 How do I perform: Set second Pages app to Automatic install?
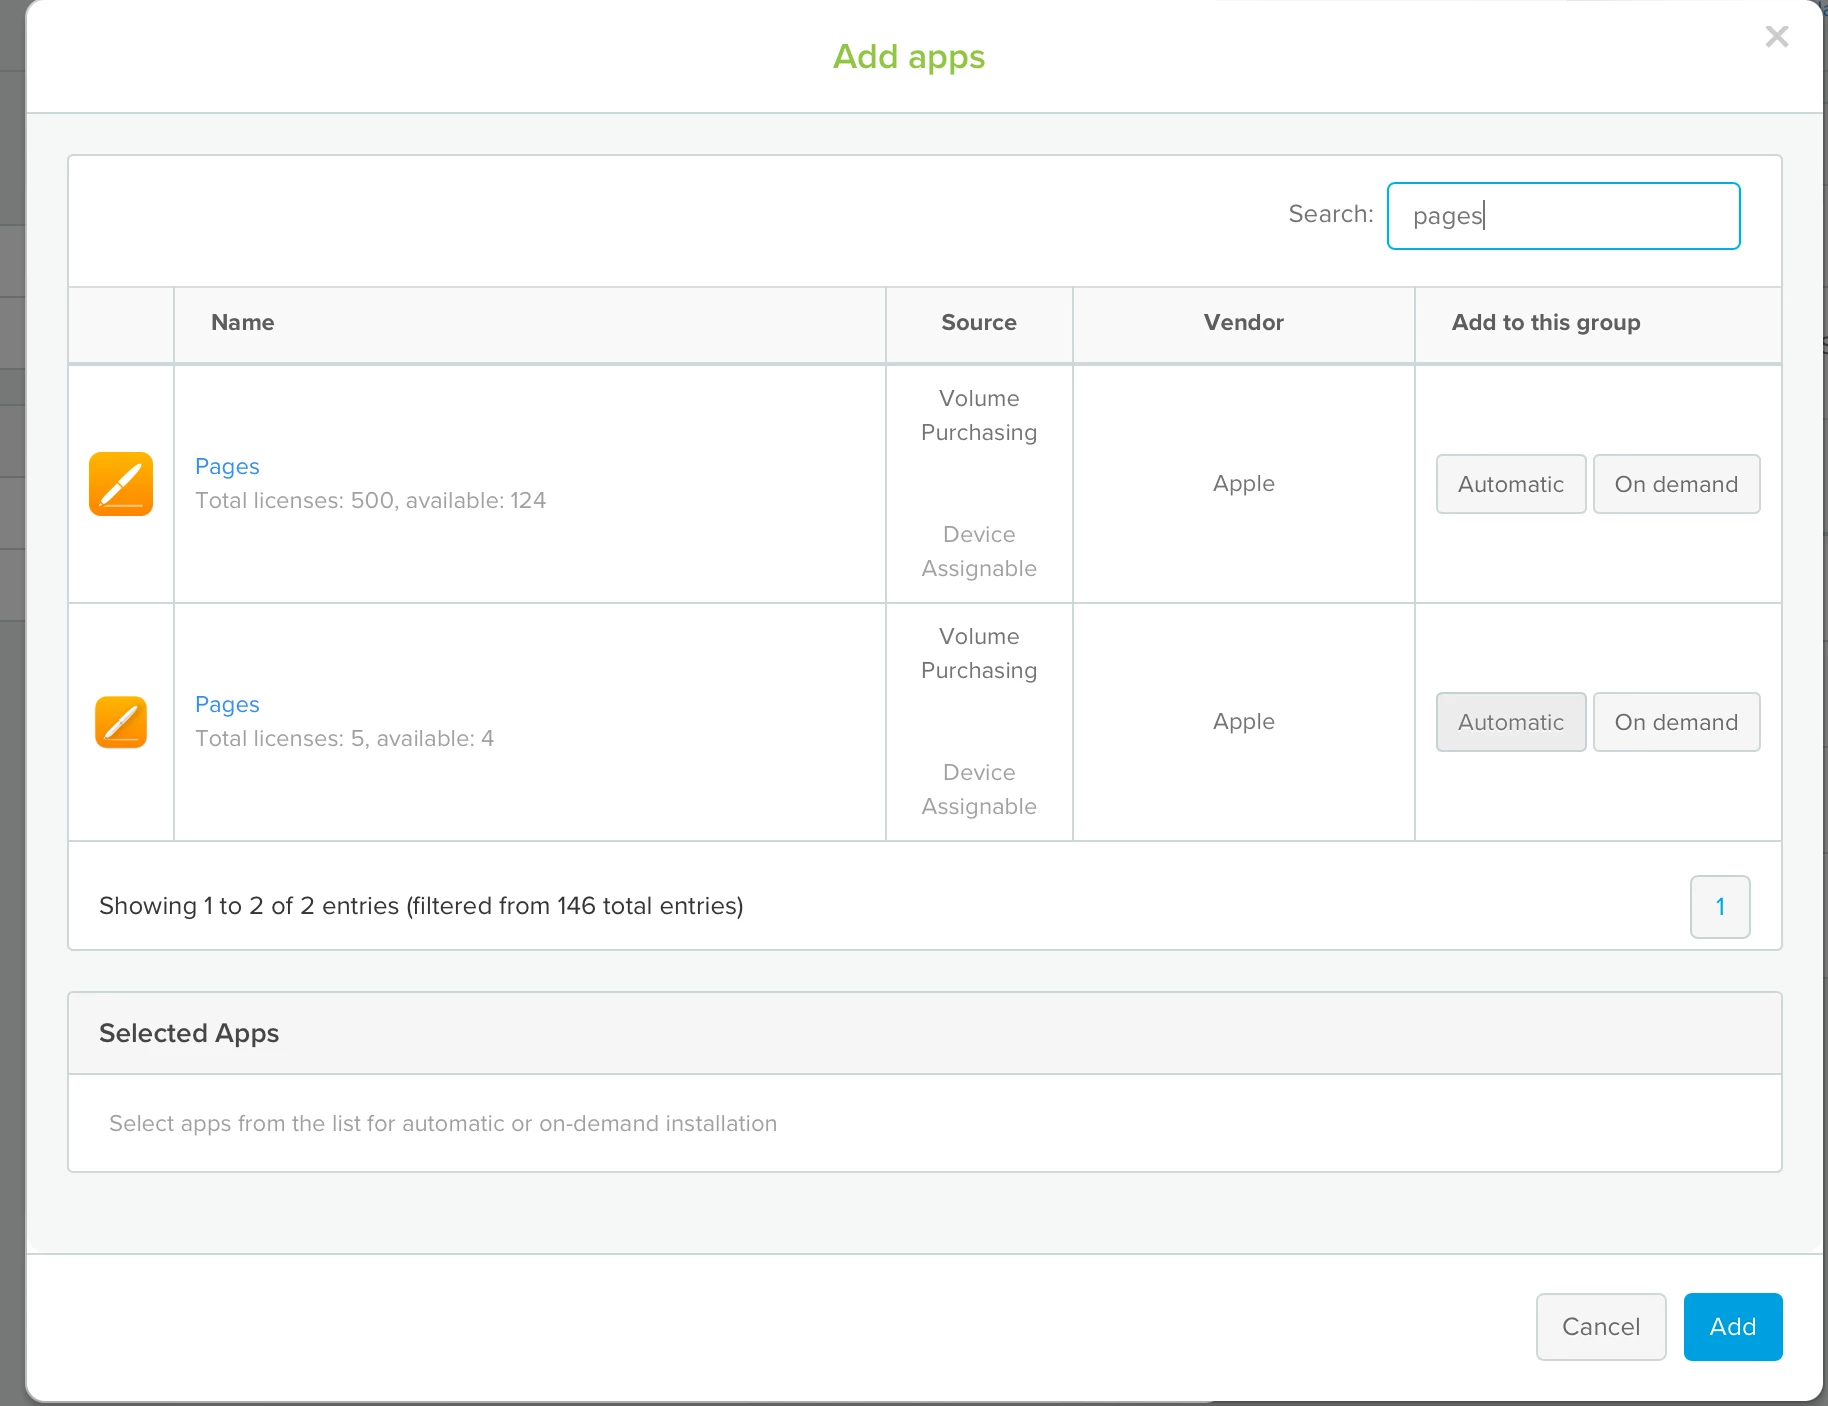tap(1510, 722)
